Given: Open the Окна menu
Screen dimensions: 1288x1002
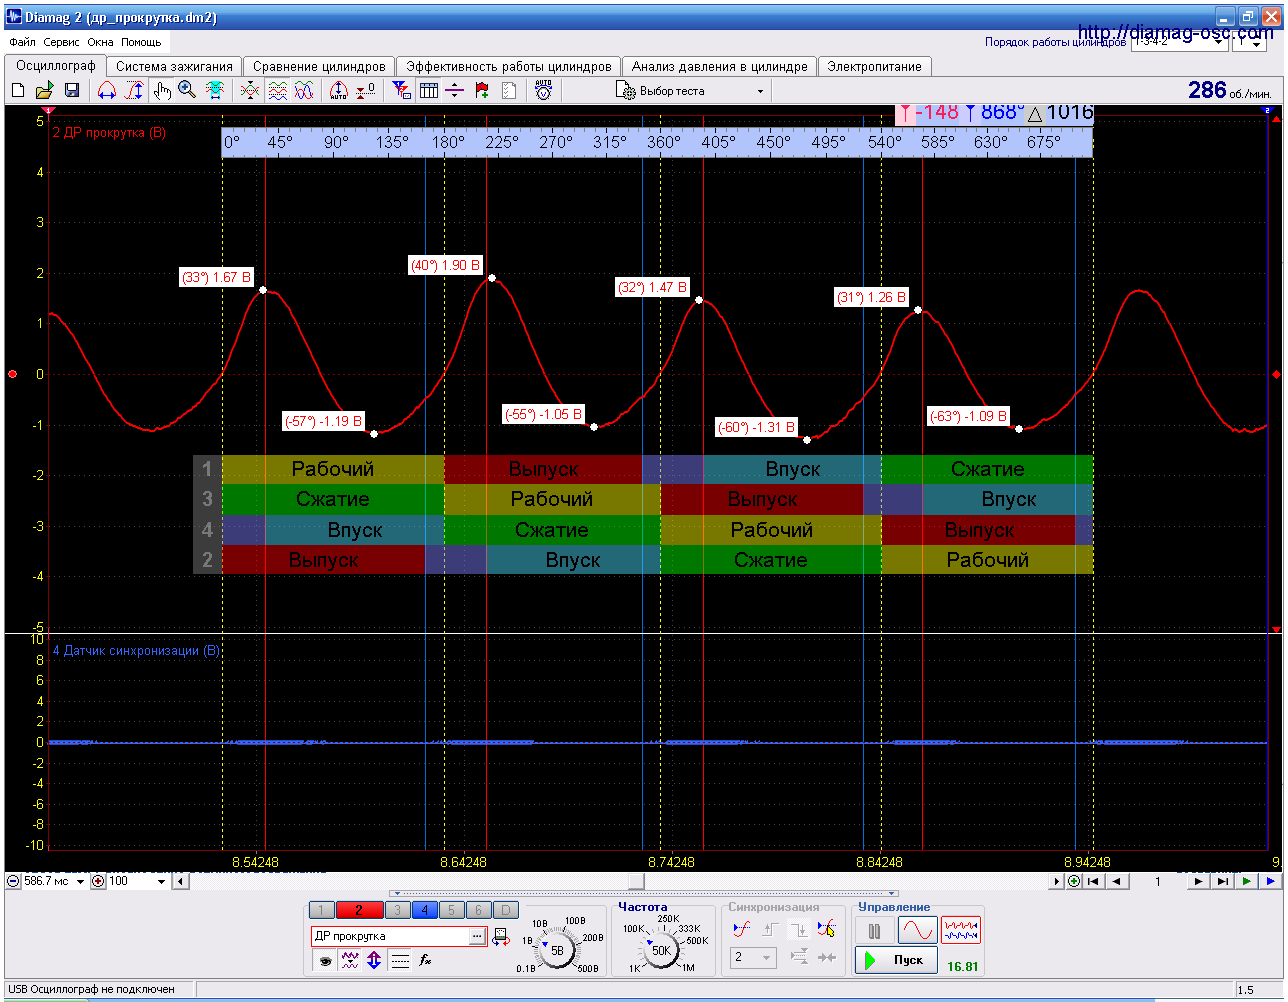Looking at the screenshot, I should pyautogui.click(x=100, y=42).
